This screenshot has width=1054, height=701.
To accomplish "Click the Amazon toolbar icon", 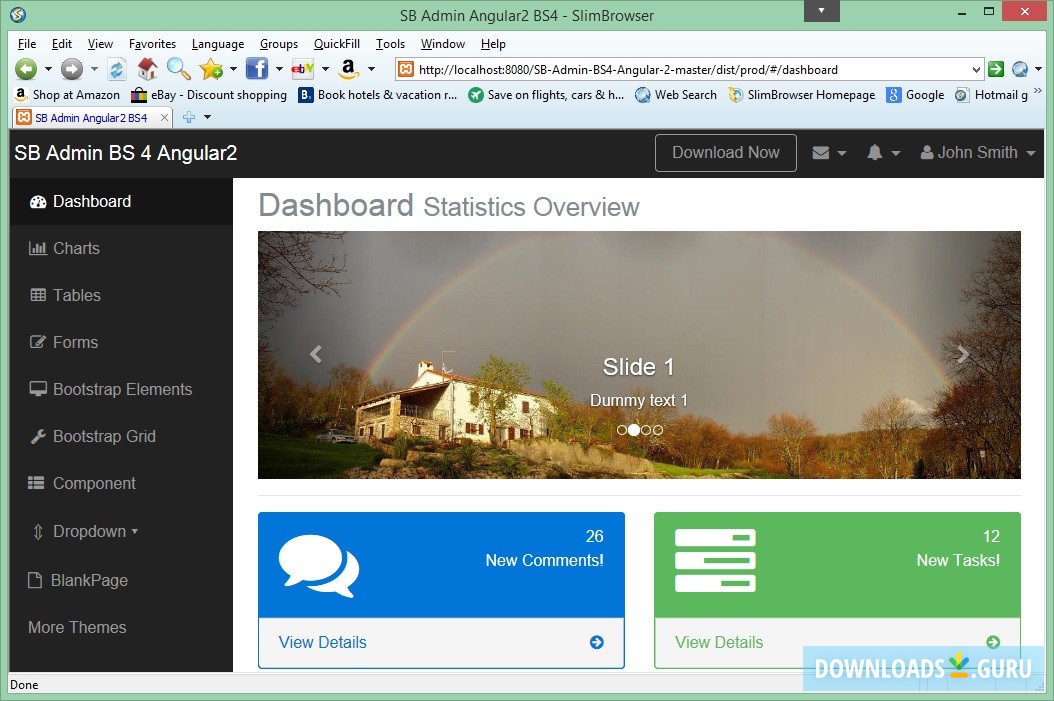I will pyautogui.click(x=348, y=69).
